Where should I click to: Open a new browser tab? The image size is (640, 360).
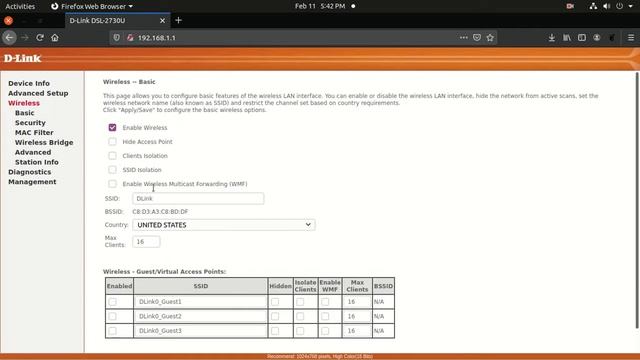(x=178, y=20)
